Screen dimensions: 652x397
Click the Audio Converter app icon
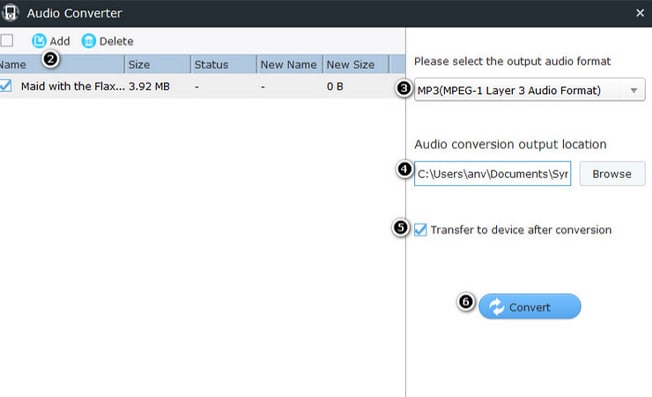point(10,12)
